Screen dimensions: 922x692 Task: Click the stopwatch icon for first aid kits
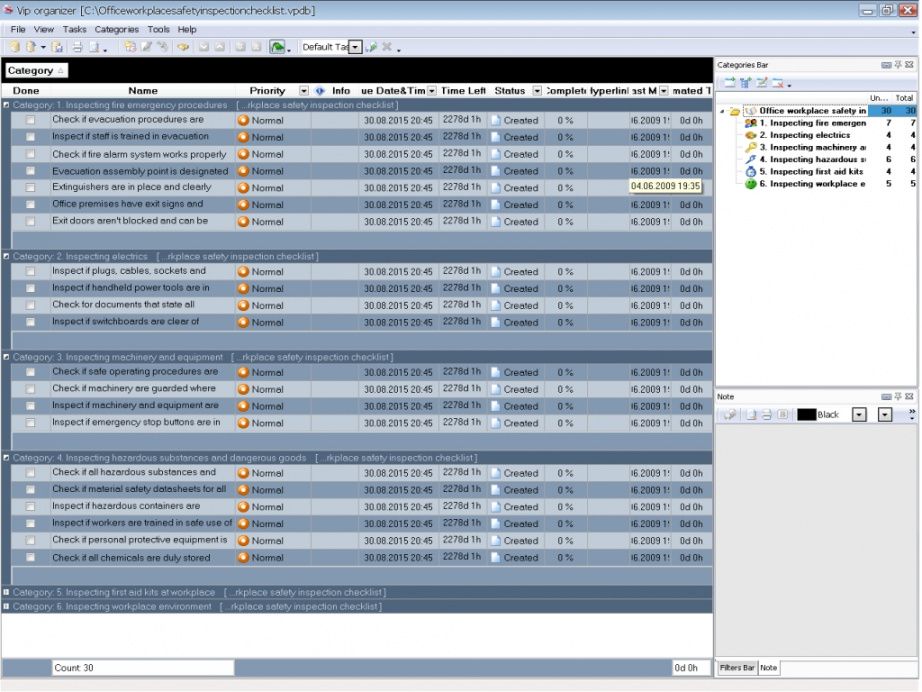[751, 172]
